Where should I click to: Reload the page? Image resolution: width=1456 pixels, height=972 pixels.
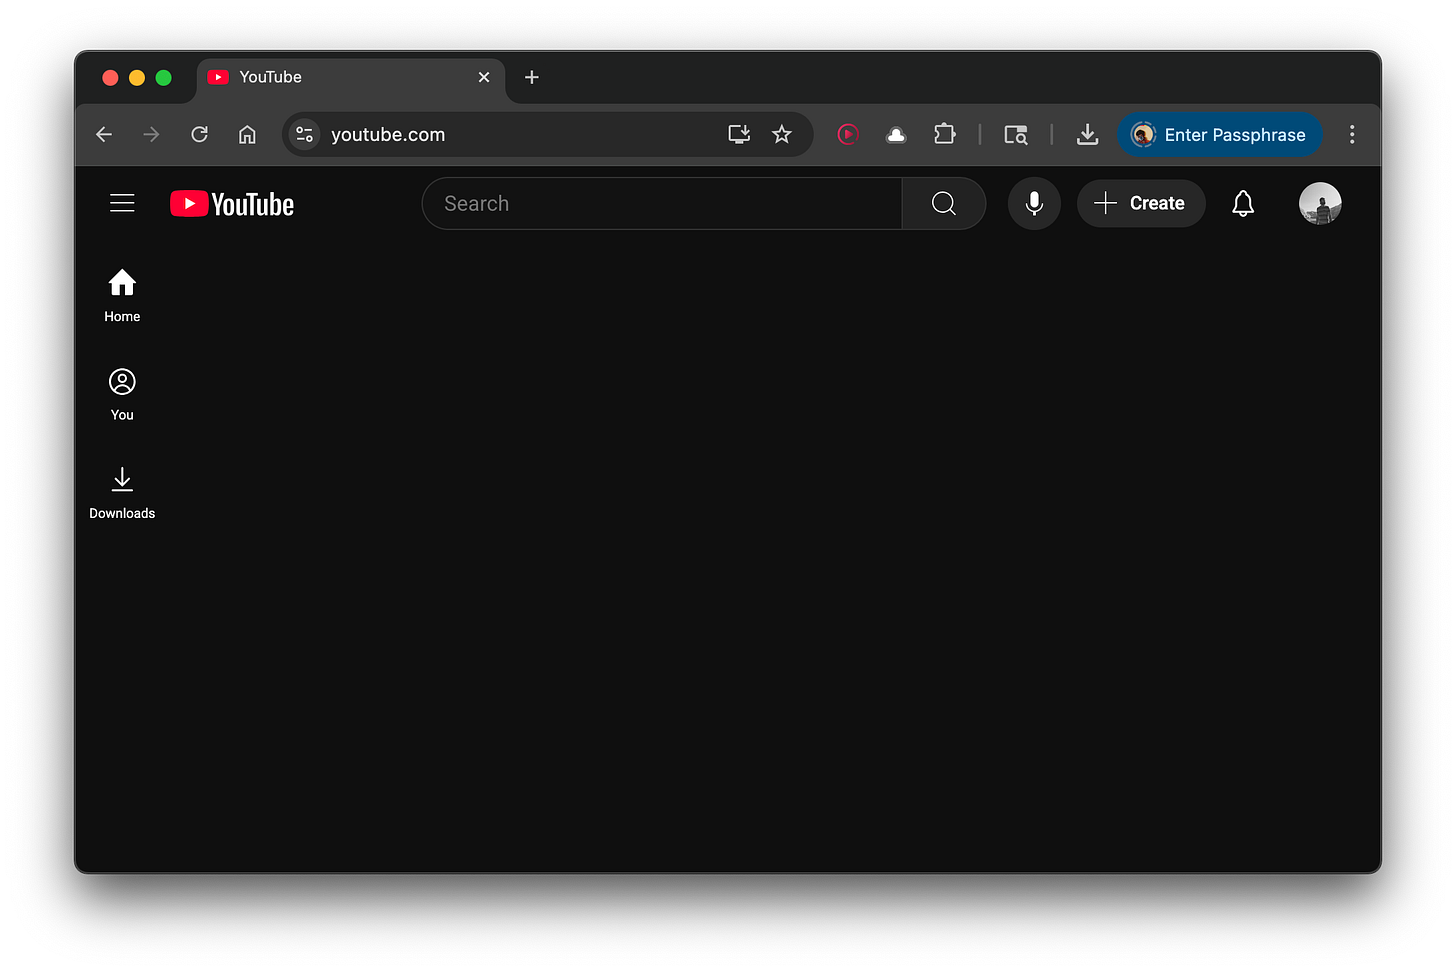pos(199,134)
